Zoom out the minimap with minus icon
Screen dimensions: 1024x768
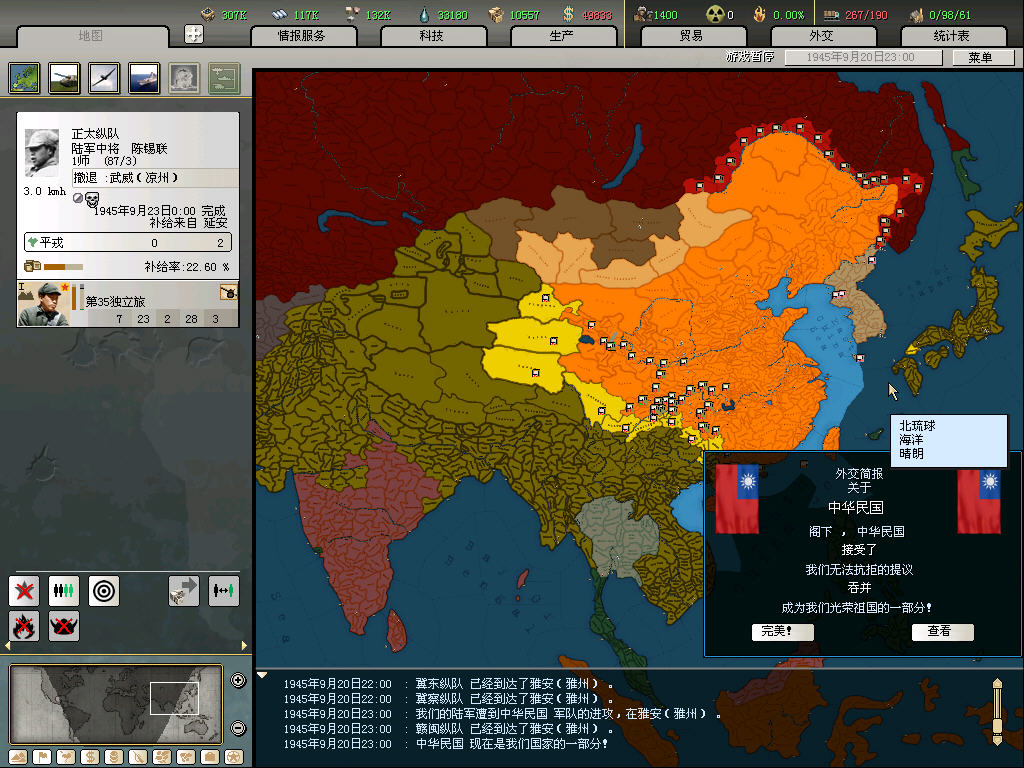[x=238, y=728]
